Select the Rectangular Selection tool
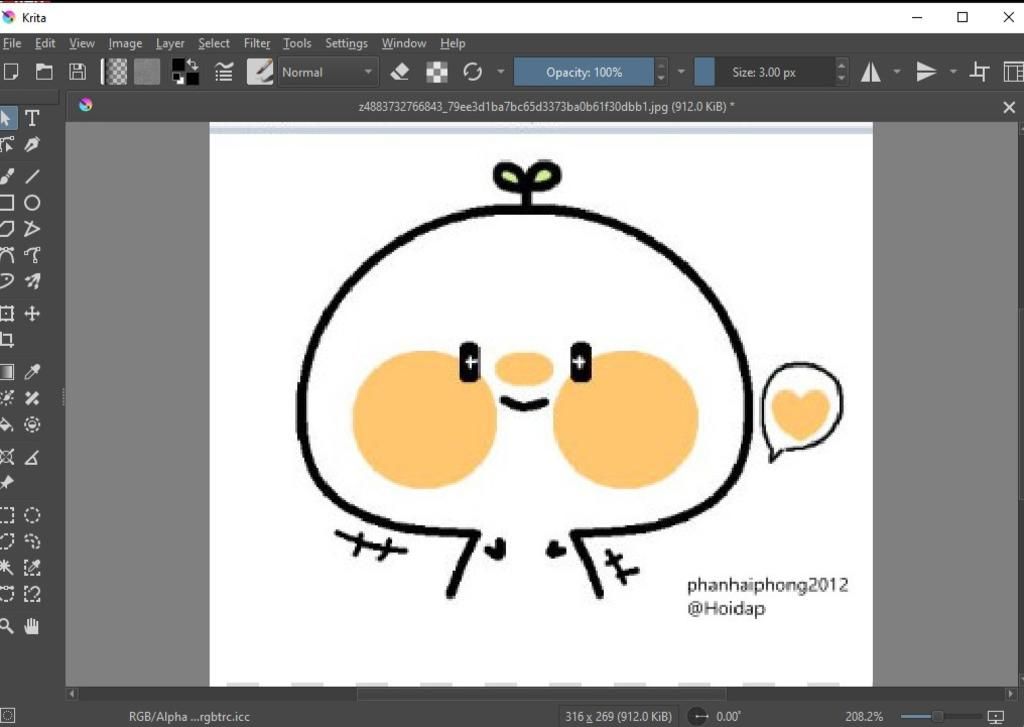This screenshot has height=727, width=1024. 7,515
